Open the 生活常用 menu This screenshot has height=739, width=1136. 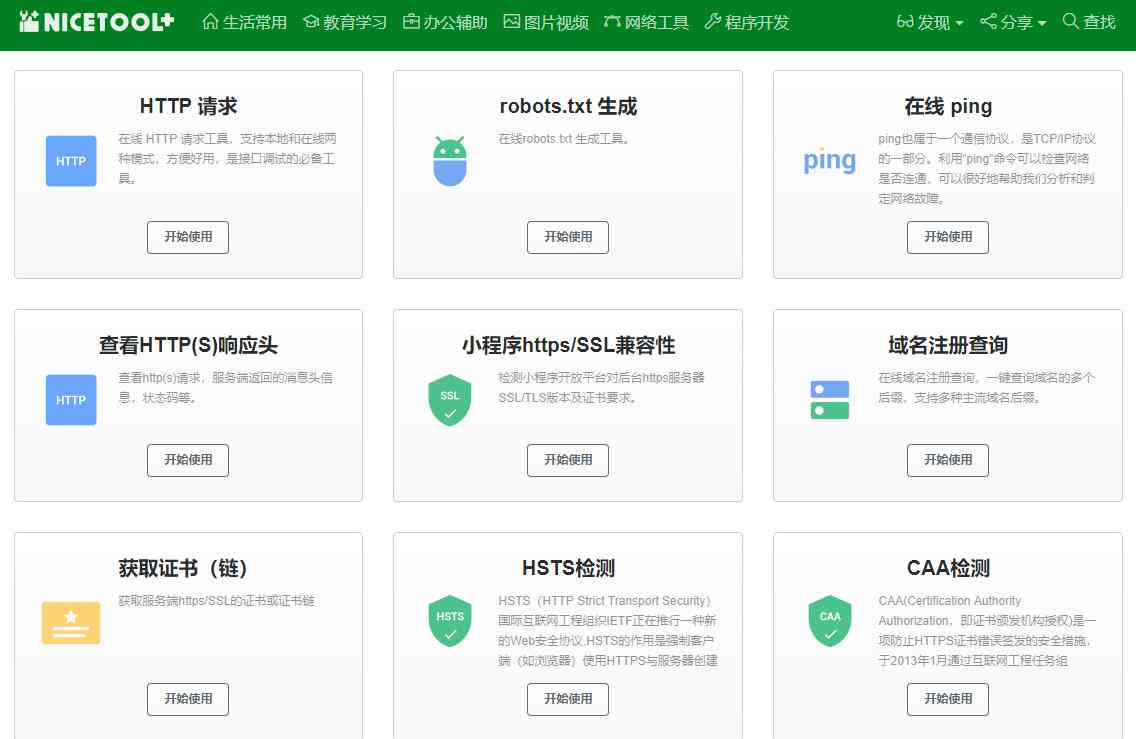point(245,22)
